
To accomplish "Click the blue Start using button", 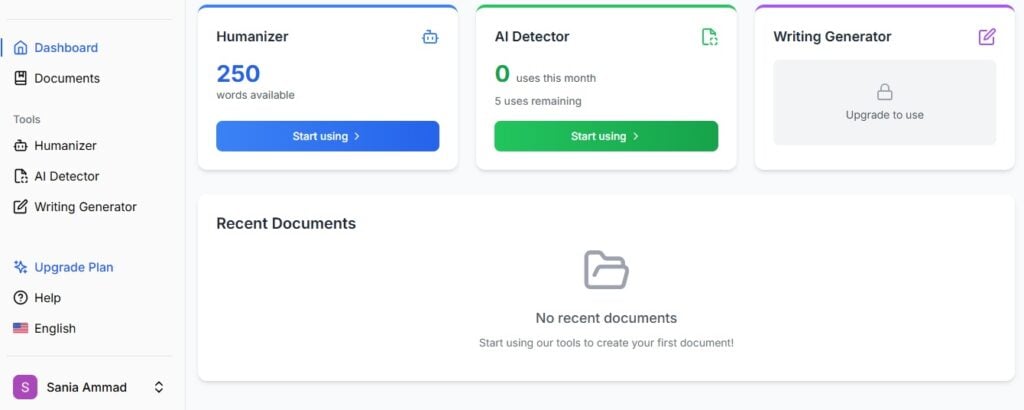I will 328,136.
